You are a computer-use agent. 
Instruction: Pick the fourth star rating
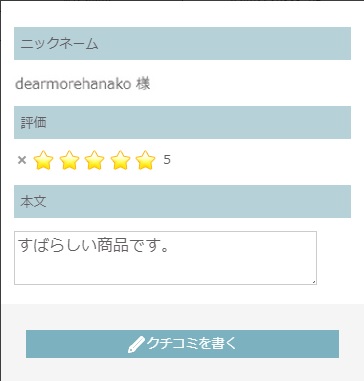click(x=120, y=160)
